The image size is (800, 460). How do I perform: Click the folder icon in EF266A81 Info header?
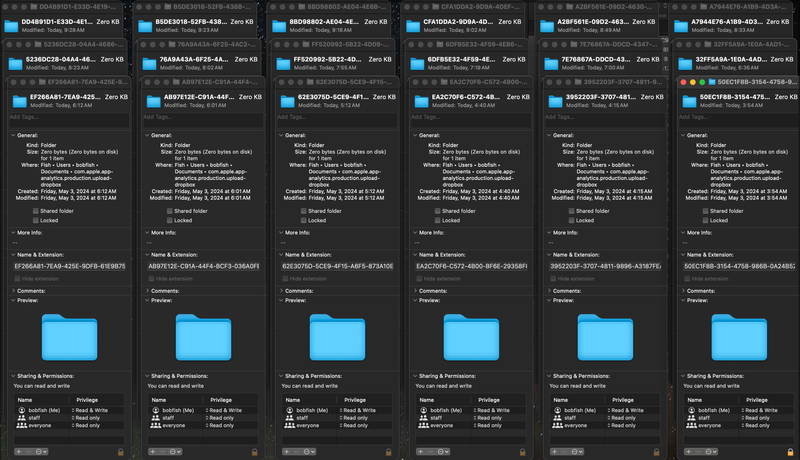point(19,101)
